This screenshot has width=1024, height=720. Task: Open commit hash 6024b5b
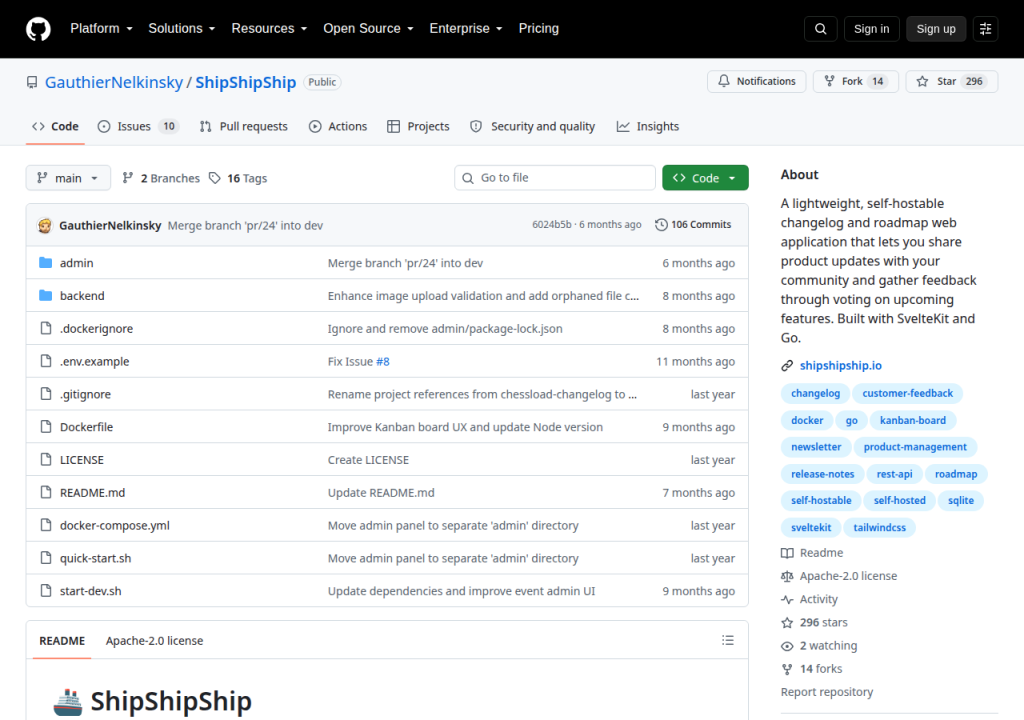tap(551, 225)
